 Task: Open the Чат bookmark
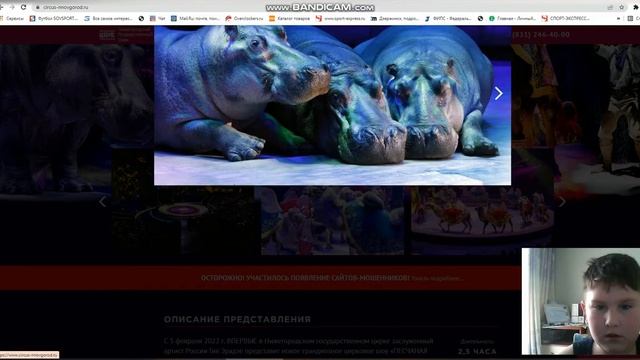(158, 18)
